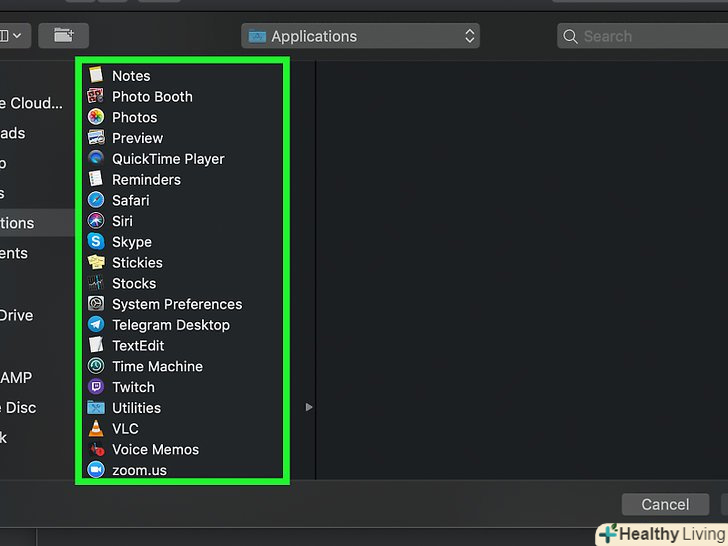Choose 'Voice Memos' name in list
This screenshot has height=546, width=728.
point(156,449)
